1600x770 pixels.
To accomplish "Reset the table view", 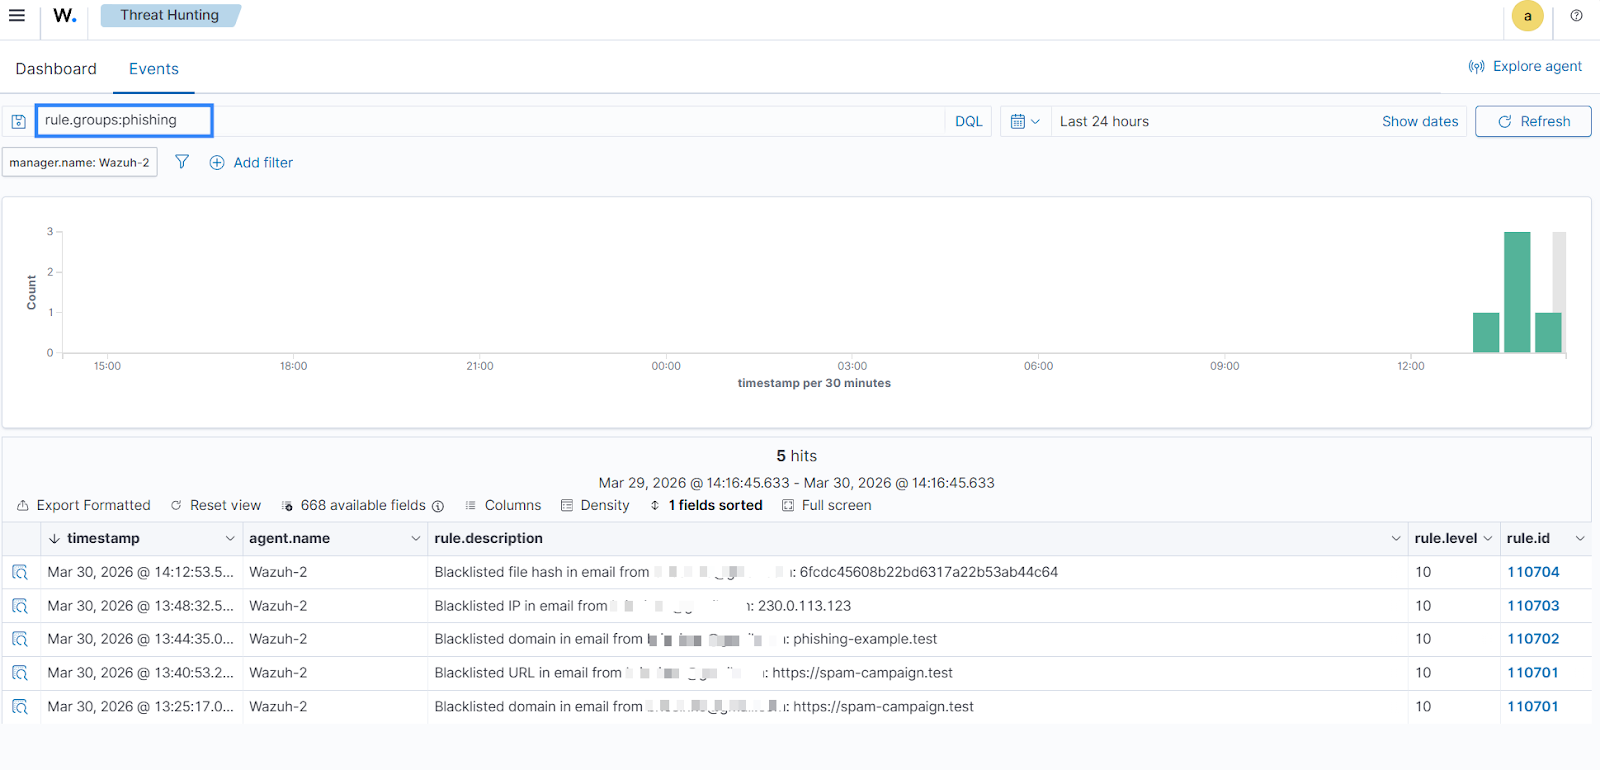I will [216, 505].
